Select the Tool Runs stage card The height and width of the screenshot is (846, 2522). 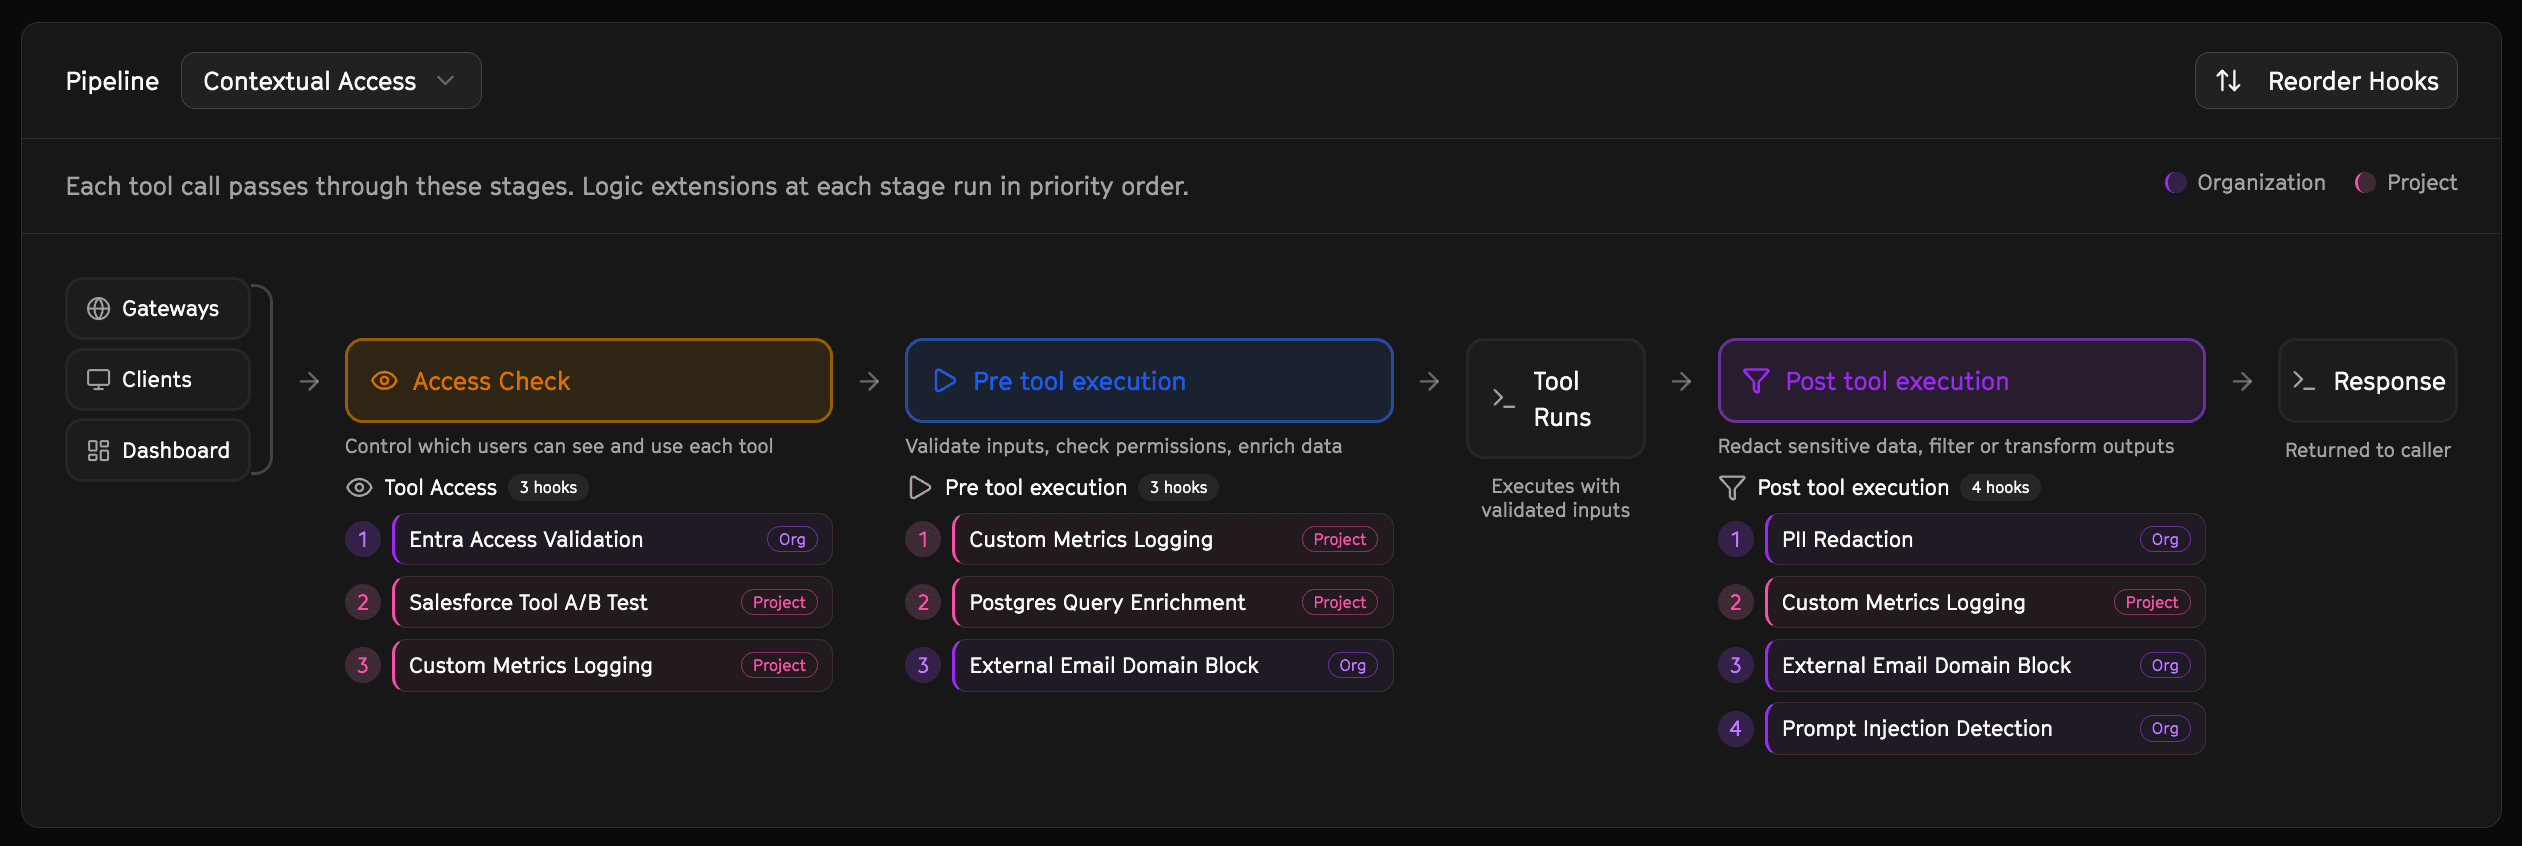coord(1556,399)
